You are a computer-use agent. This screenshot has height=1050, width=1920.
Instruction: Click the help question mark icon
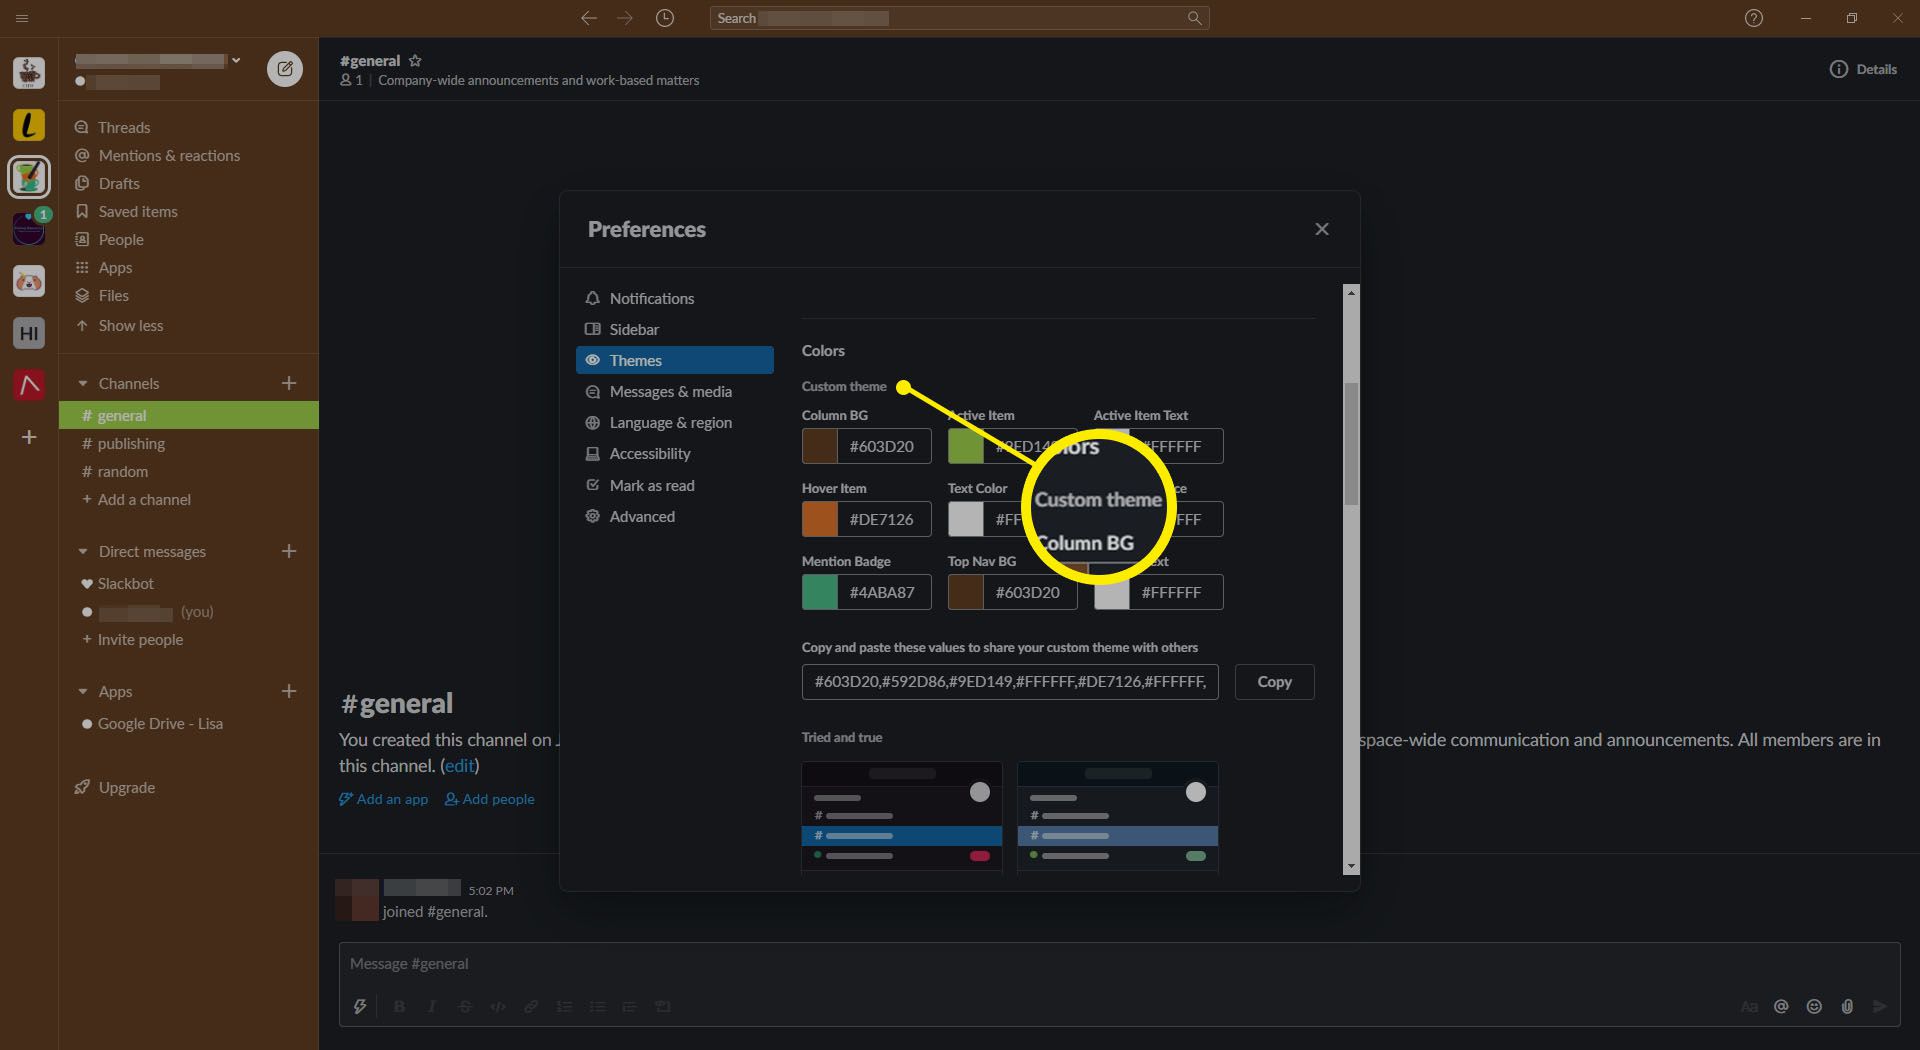pyautogui.click(x=1753, y=18)
